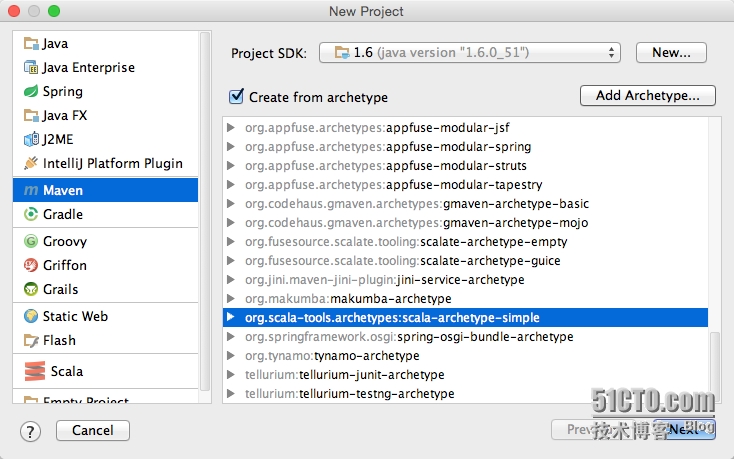Select scalate-archetype-guice row

click(x=465, y=261)
